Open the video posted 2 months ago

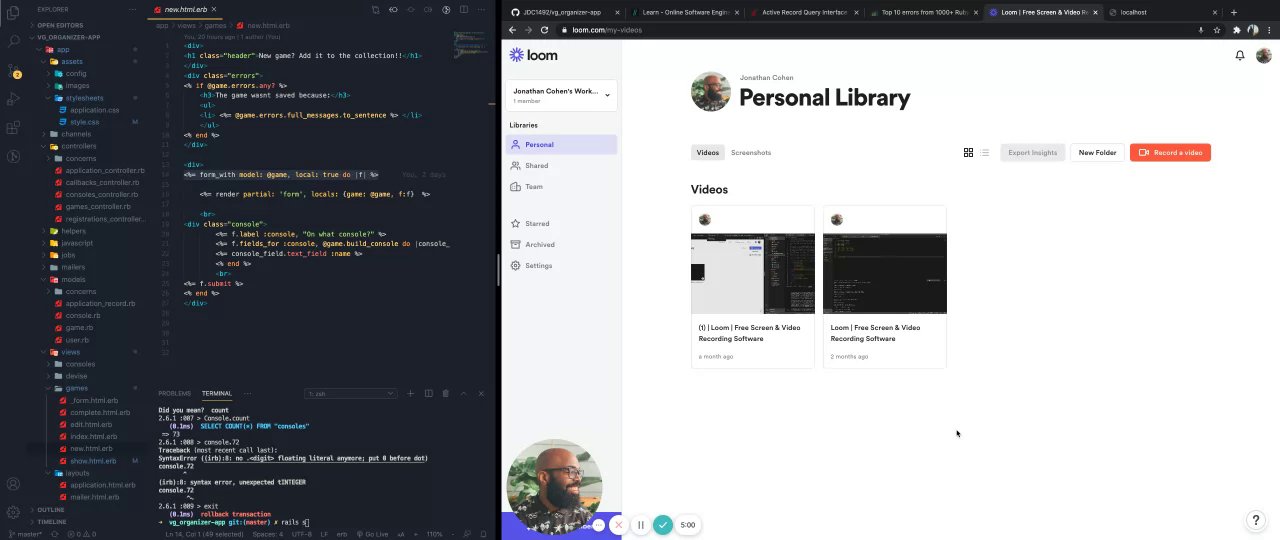click(884, 287)
